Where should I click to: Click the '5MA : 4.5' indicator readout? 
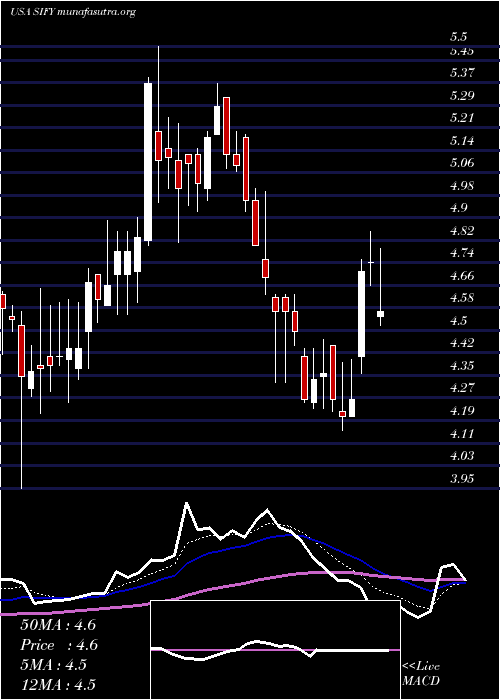(x=55, y=665)
